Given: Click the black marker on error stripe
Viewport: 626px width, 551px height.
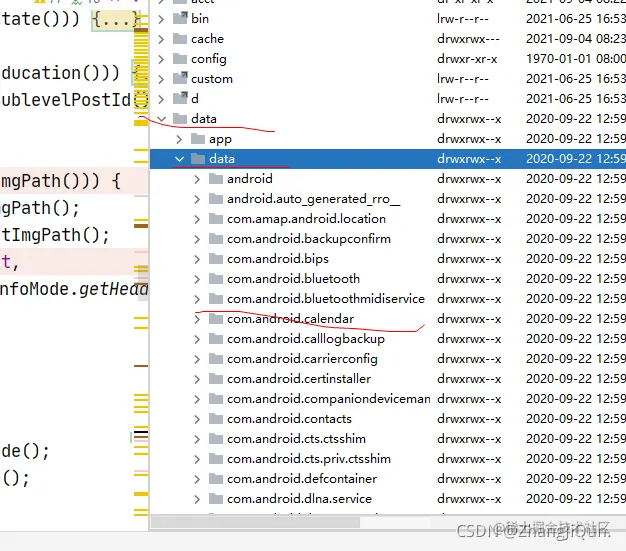Looking at the screenshot, I should pyautogui.click(x=141, y=434).
